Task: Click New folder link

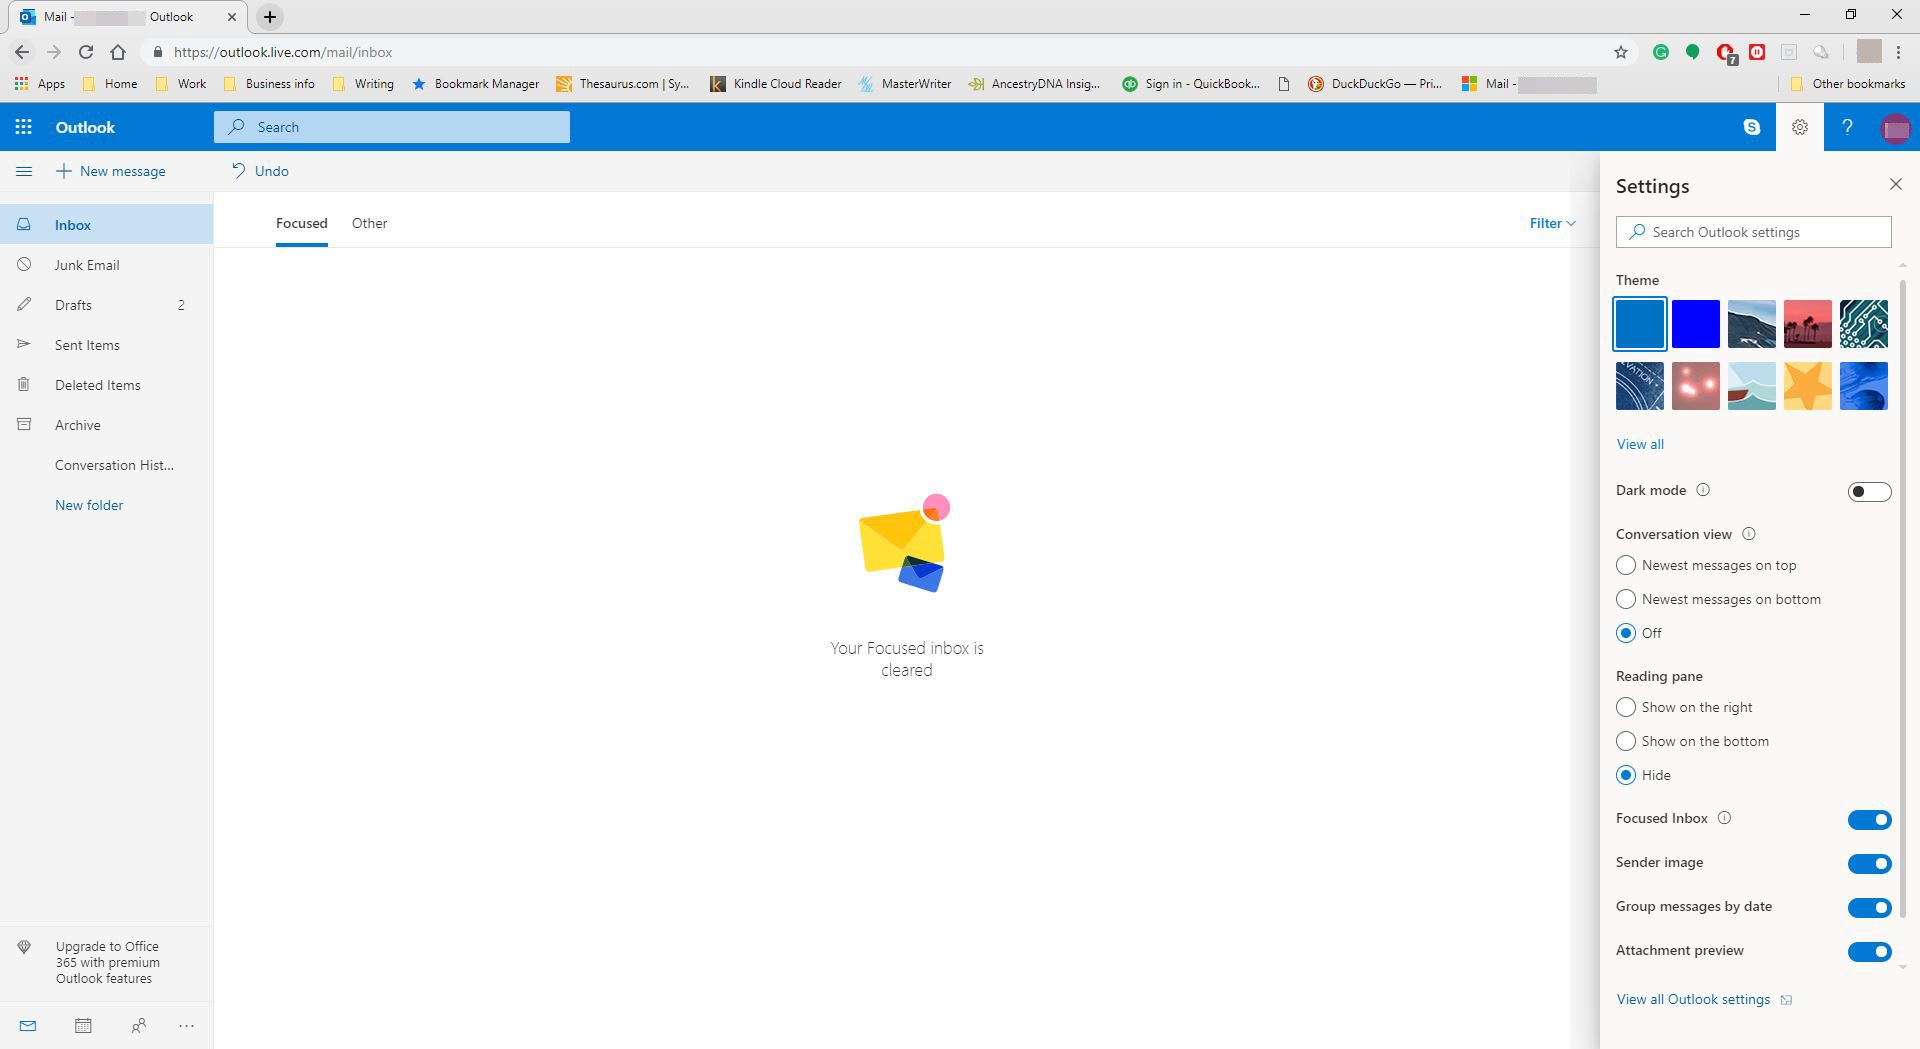Action: tap(89, 505)
